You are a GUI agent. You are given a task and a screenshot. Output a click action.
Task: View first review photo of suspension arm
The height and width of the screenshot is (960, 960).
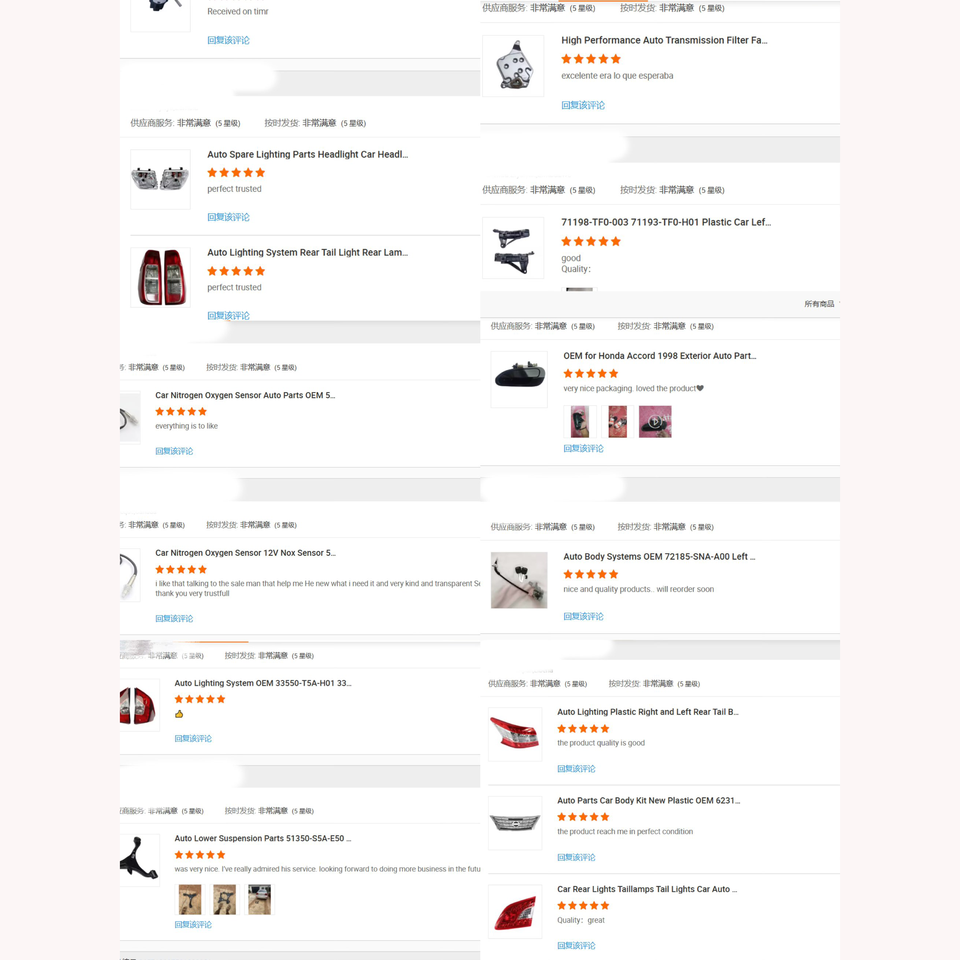[x=190, y=900]
